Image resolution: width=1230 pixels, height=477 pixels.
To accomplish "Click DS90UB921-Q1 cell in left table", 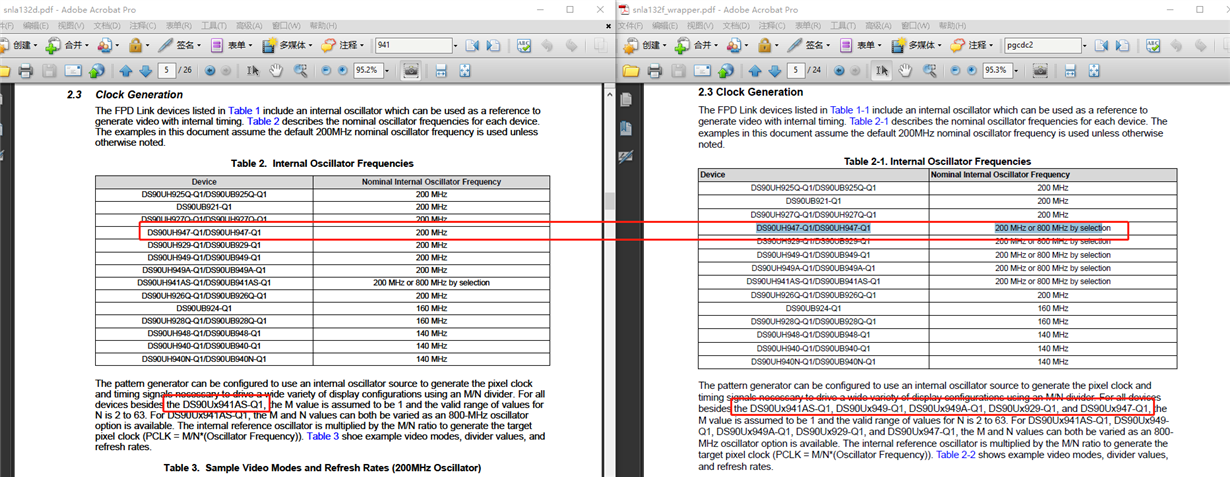I will coord(204,207).
